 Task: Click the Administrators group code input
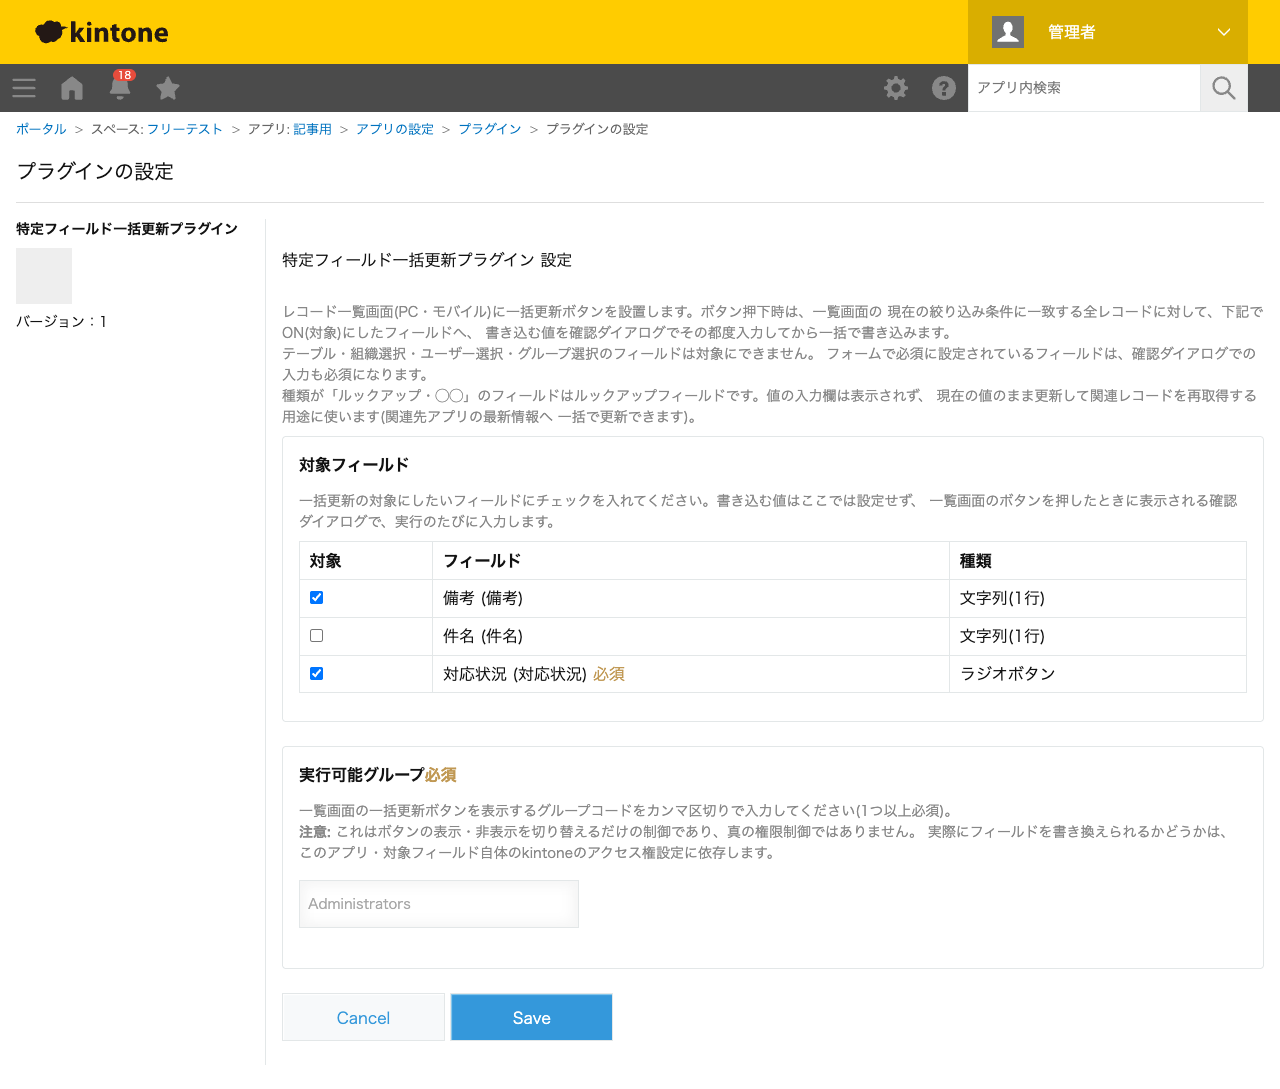coord(439,904)
